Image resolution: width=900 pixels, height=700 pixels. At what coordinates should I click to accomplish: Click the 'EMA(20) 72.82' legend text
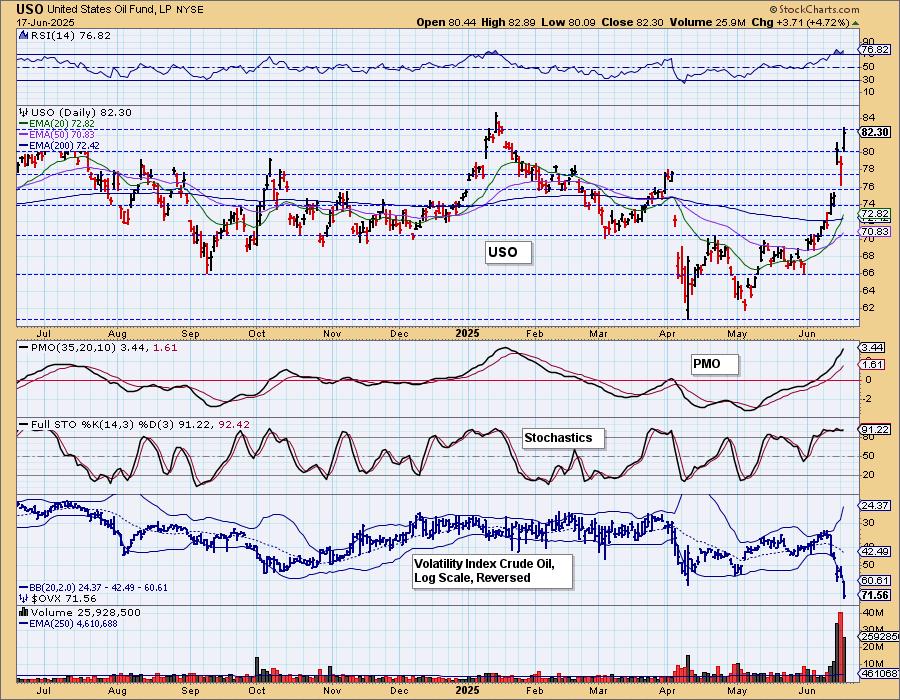[62, 123]
